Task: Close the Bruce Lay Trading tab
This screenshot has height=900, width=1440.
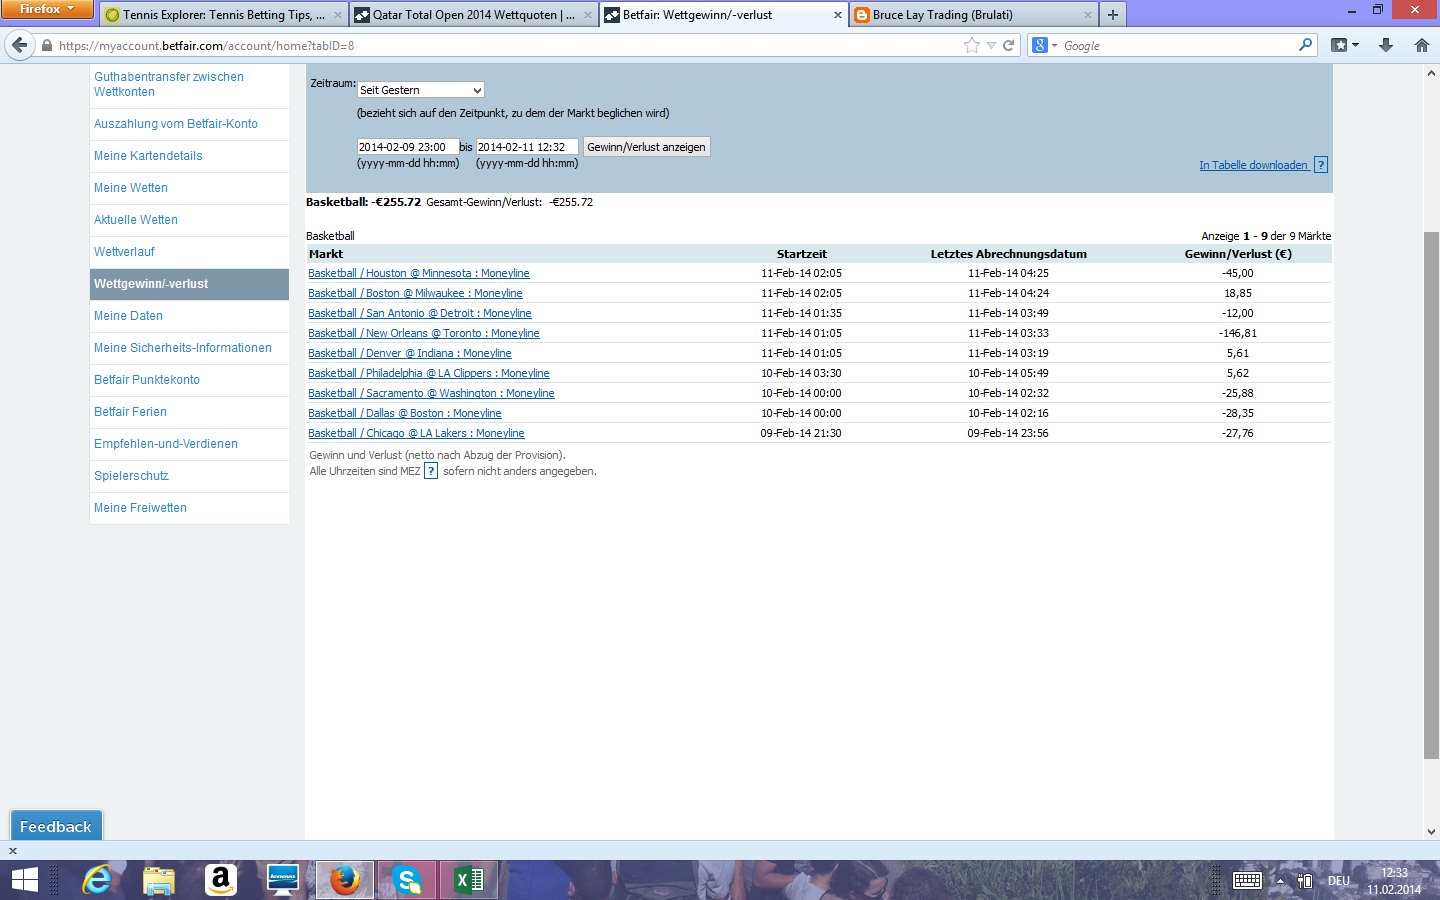Action: click(1088, 15)
